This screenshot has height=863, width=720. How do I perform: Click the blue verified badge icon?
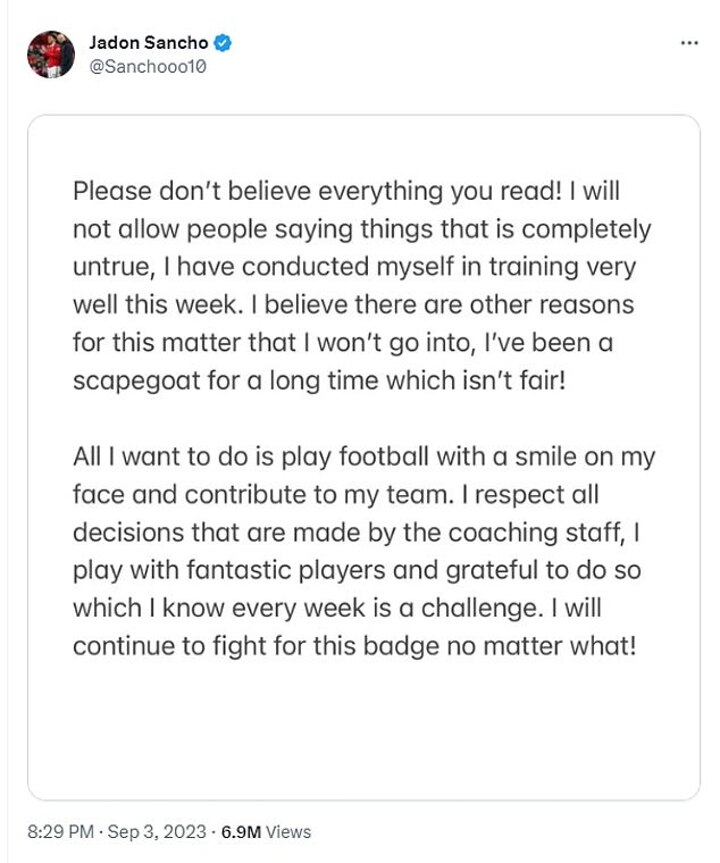[227, 43]
